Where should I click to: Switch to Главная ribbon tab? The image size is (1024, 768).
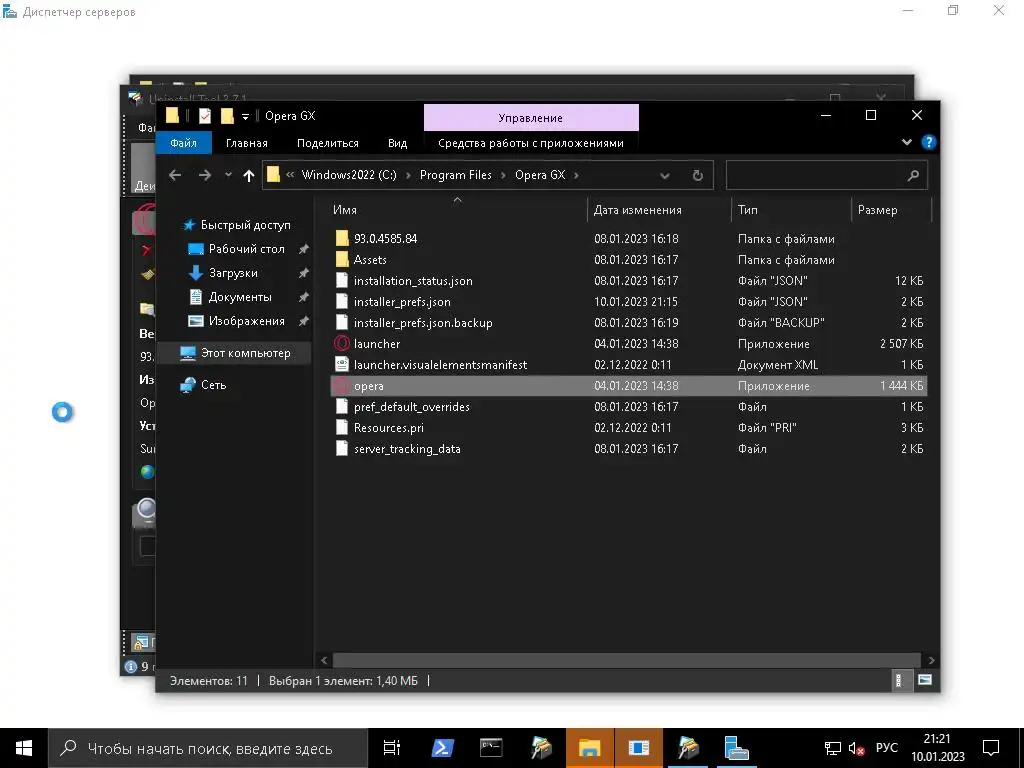click(246, 143)
